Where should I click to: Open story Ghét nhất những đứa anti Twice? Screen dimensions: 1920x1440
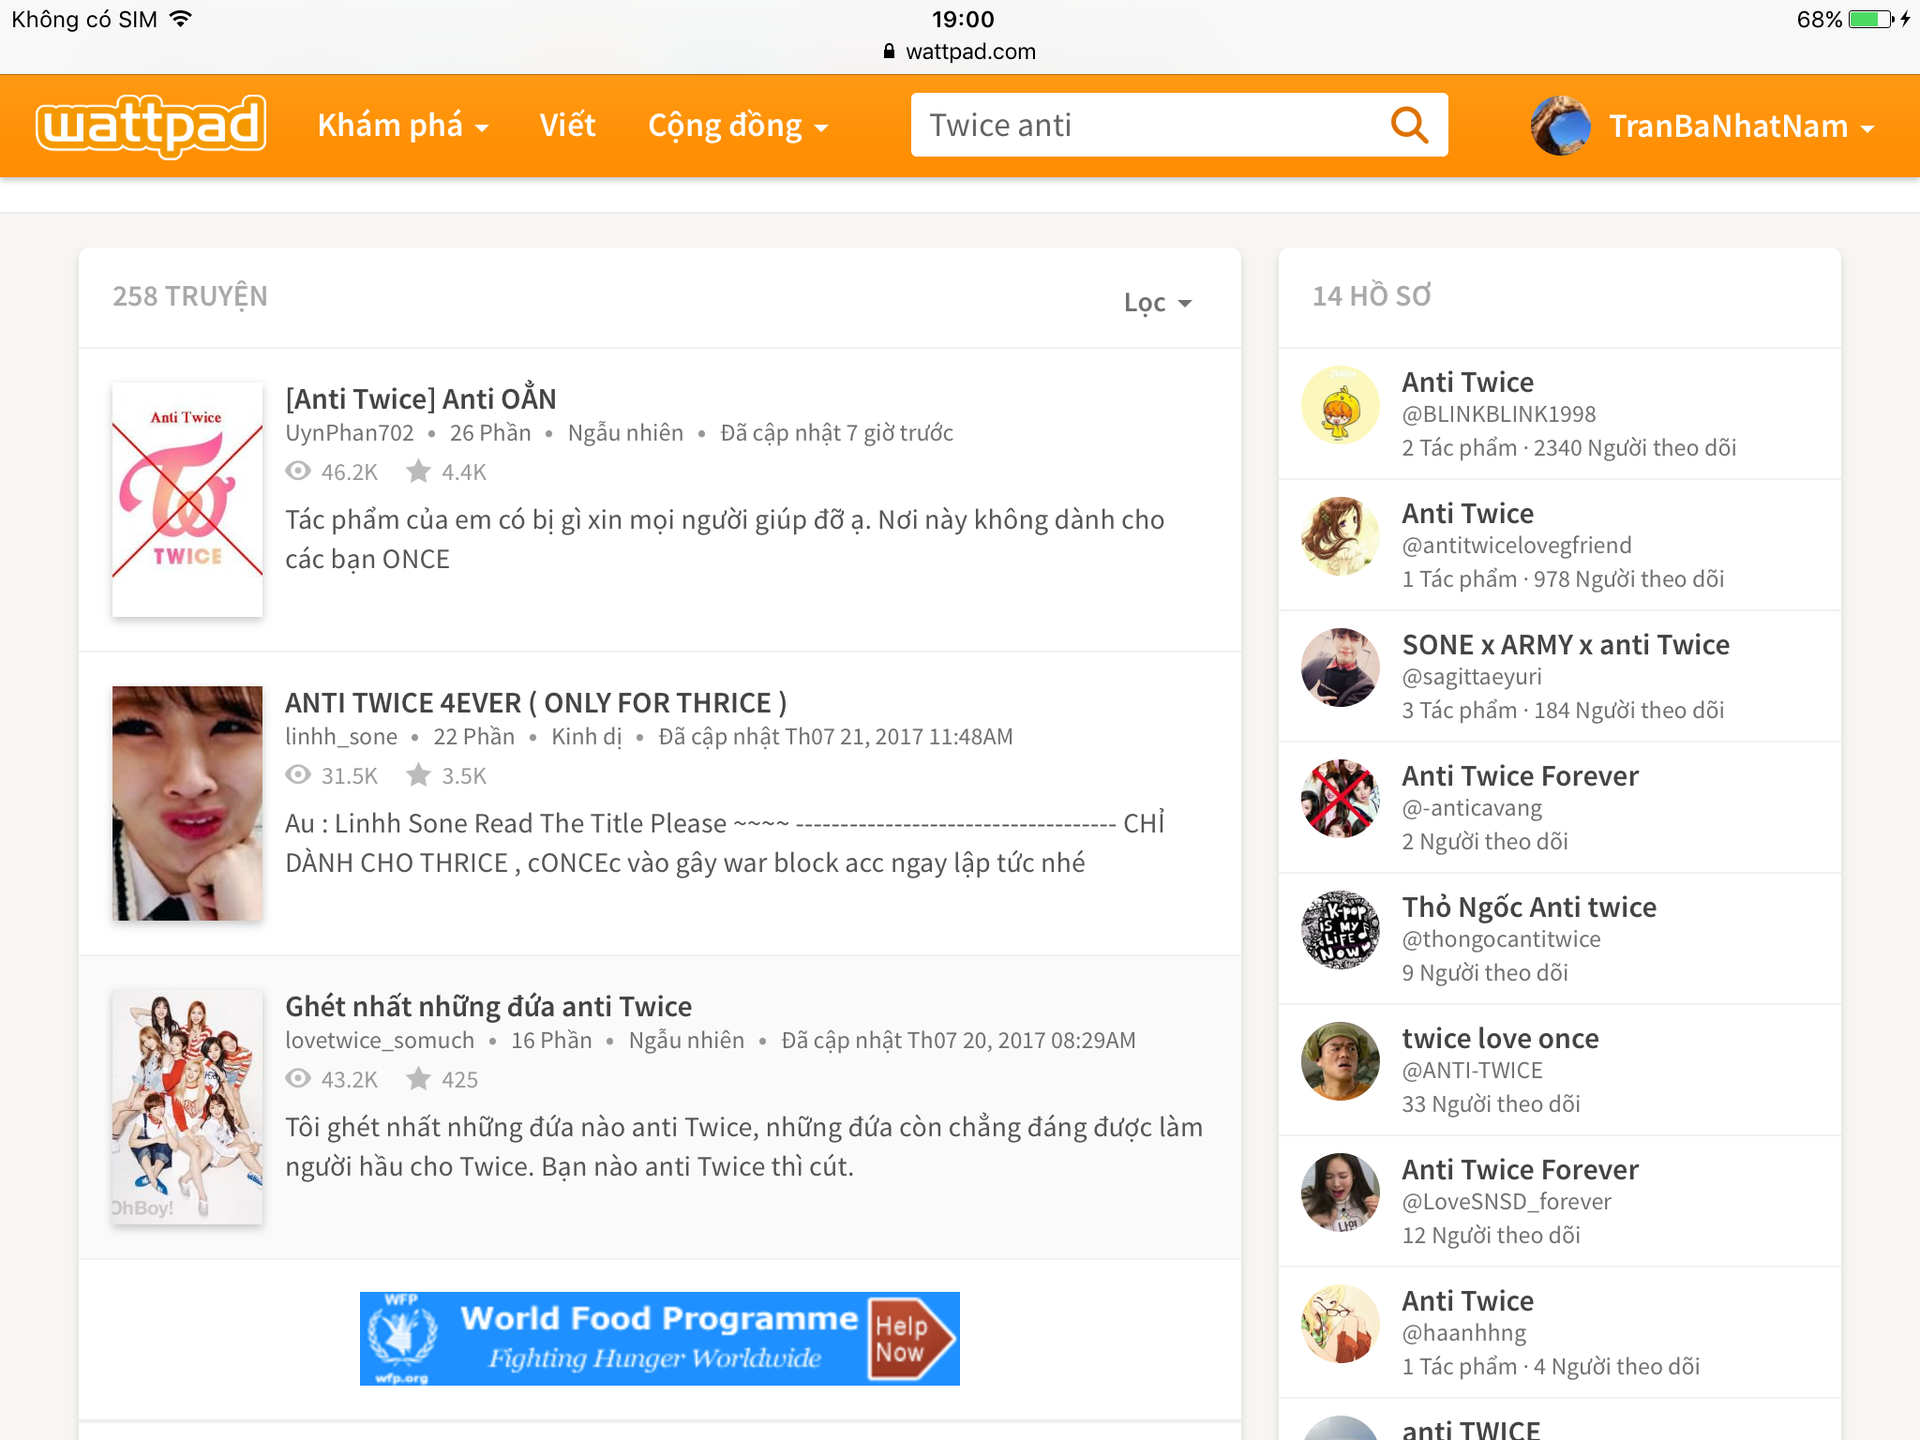pos(488,1006)
